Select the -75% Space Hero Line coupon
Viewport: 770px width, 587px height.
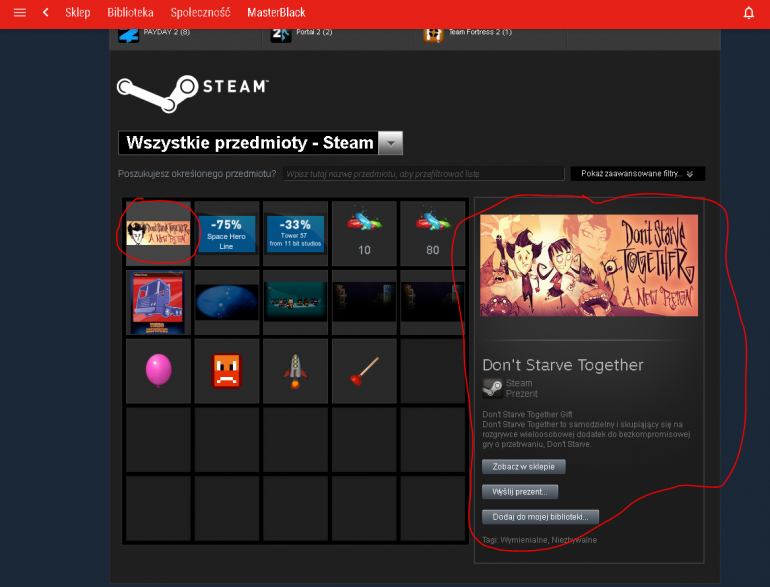pyautogui.click(x=226, y=233)
